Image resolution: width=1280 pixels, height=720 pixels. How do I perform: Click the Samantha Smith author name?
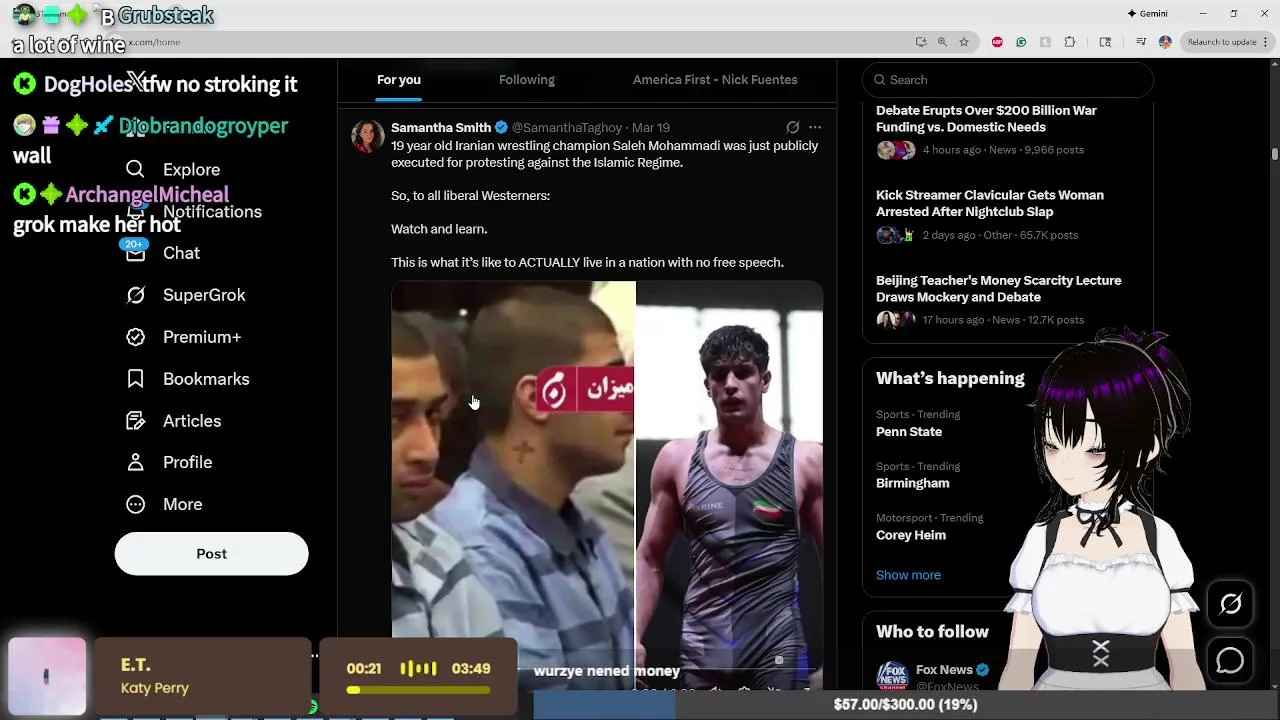(x=441, y=127)
